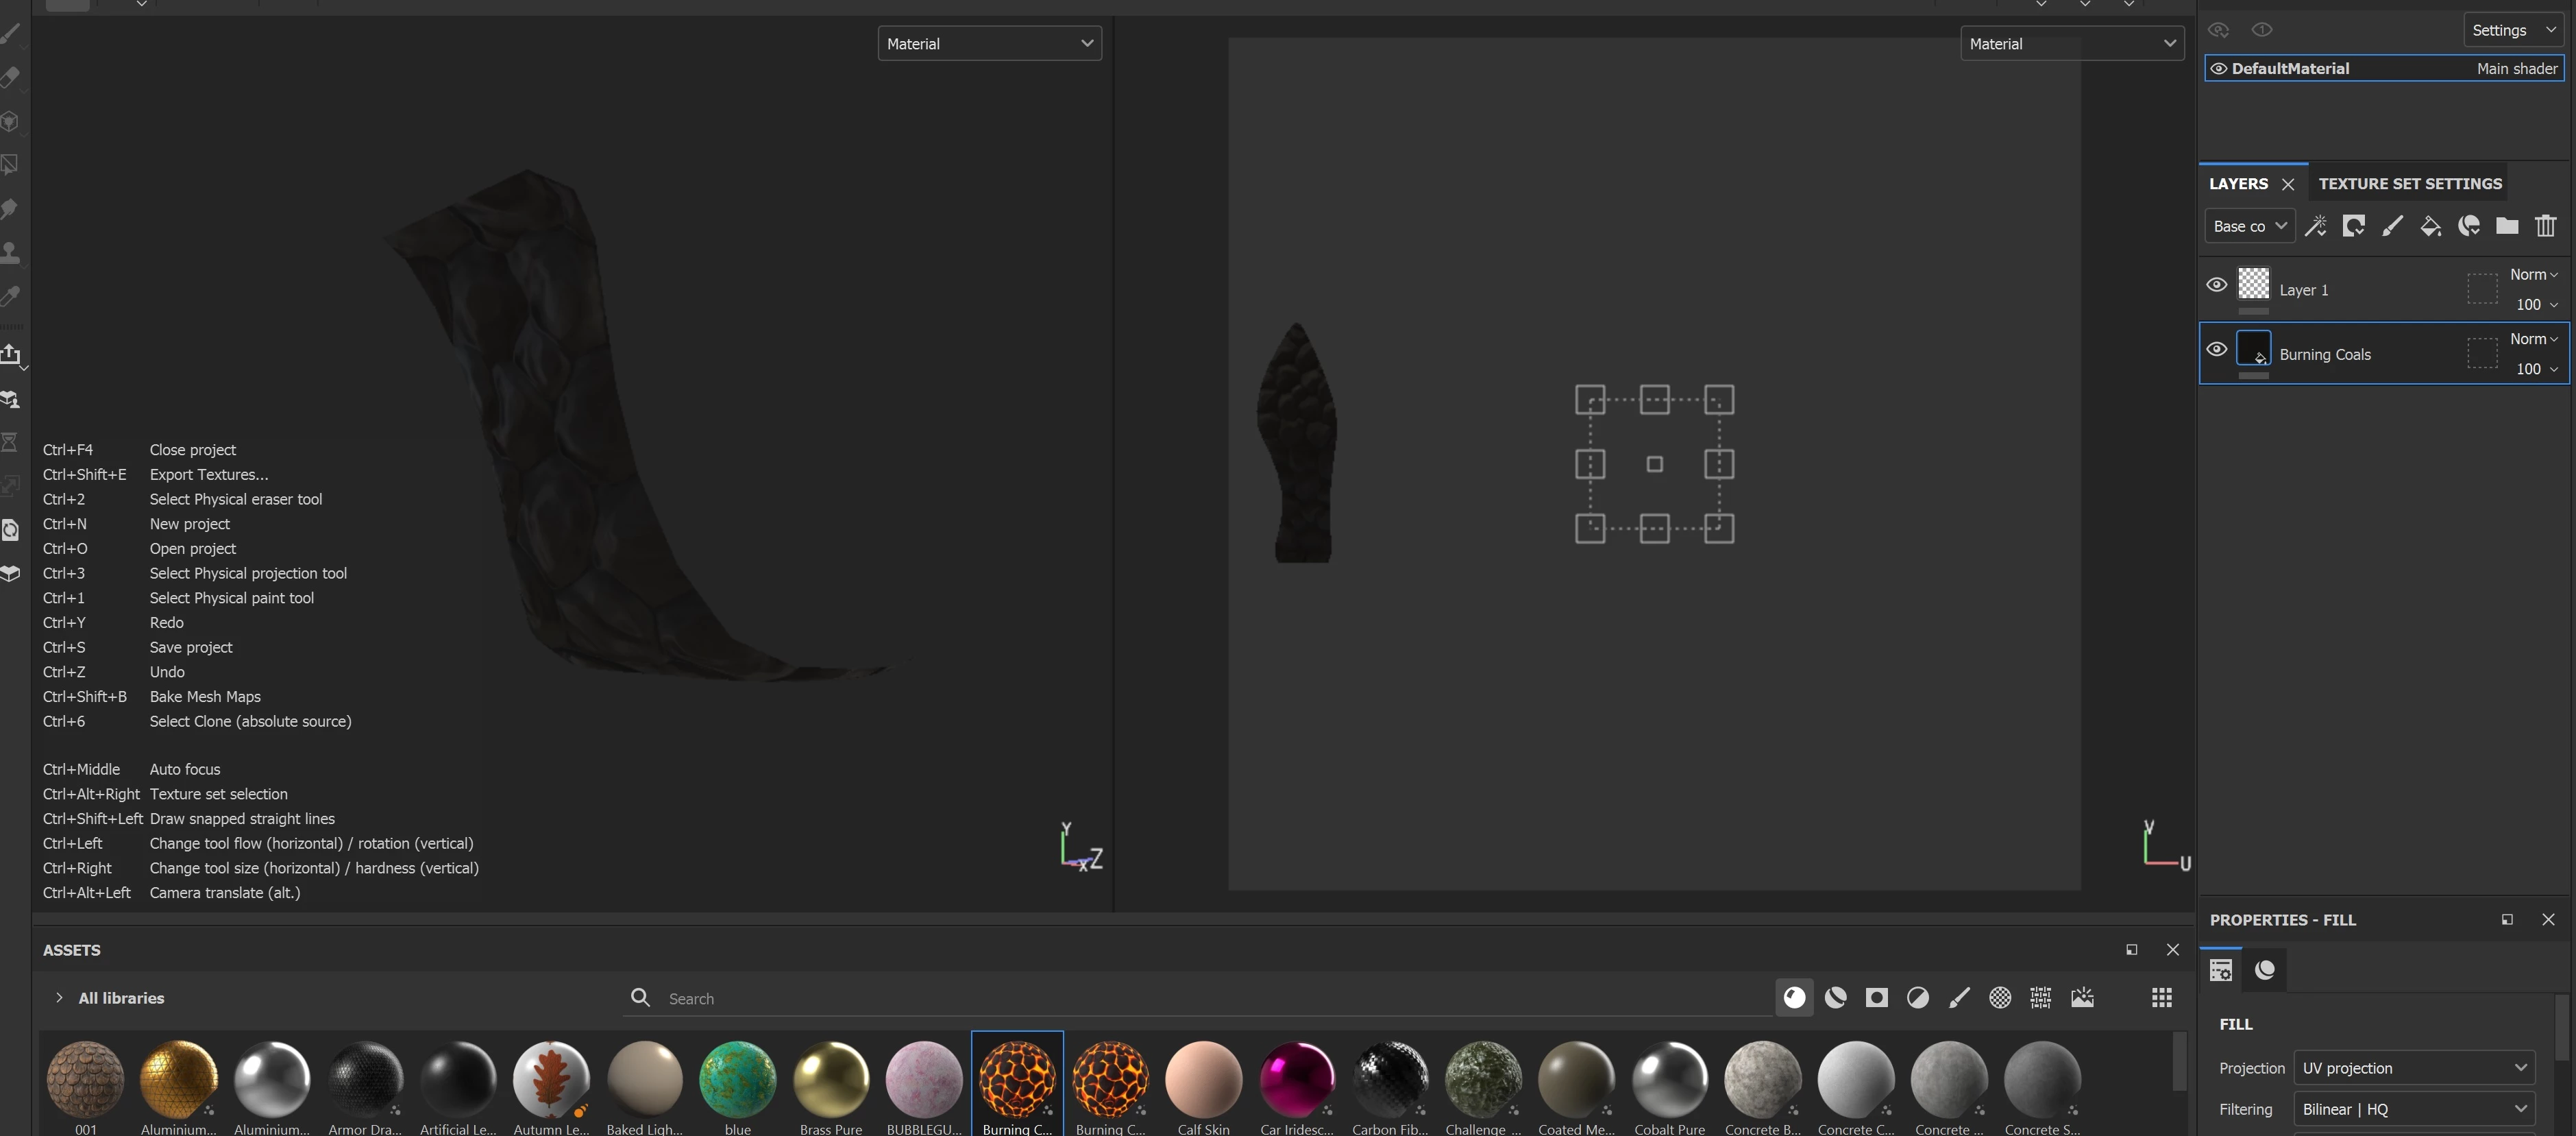Filter assets by environment maps
The height and width of the screenshot is (1136, 2576).
(2082, 997)
